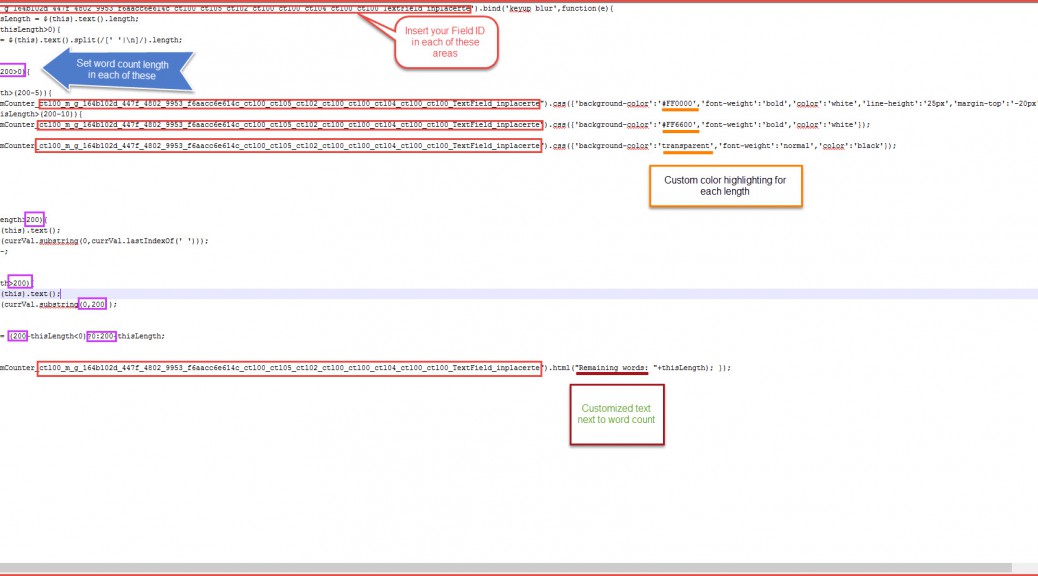
Task: Click the horizontal scrollbar at the bottom
Action: [x=500, y=568]
